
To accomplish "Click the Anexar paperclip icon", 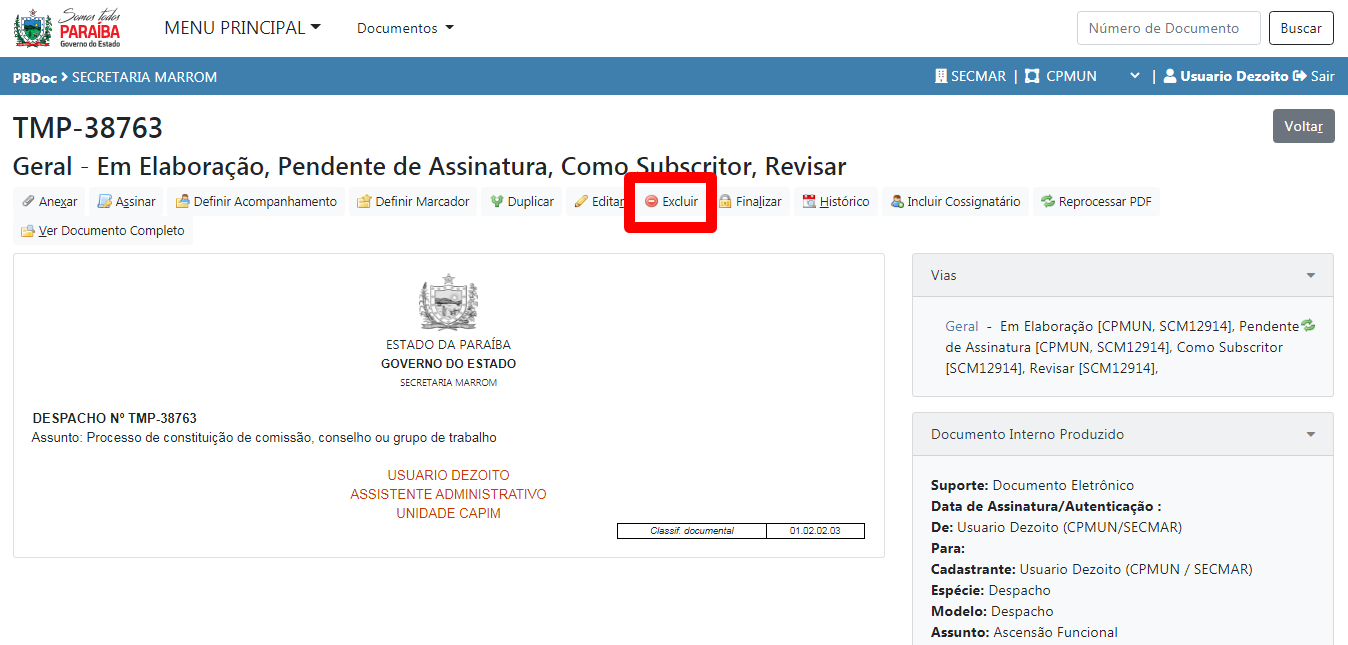I will [29, 202].
